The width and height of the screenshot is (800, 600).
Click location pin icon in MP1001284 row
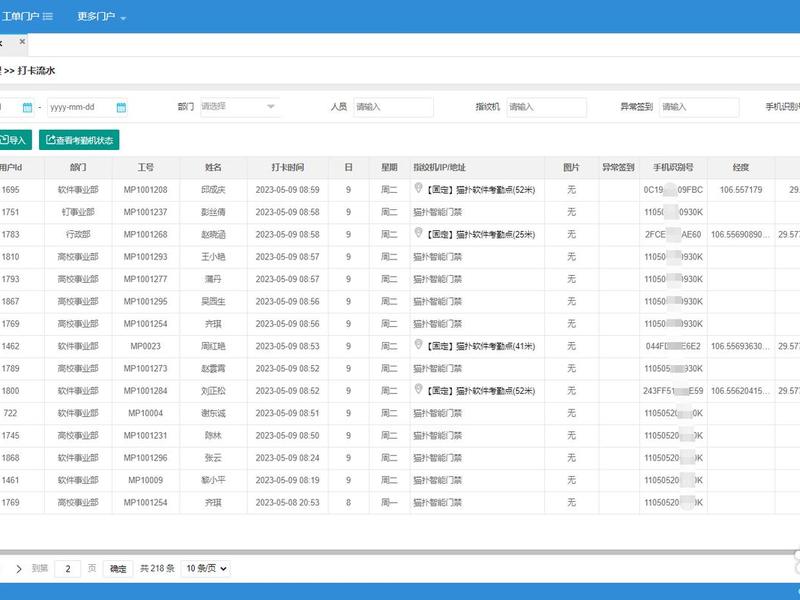click(x=418, y=390)
